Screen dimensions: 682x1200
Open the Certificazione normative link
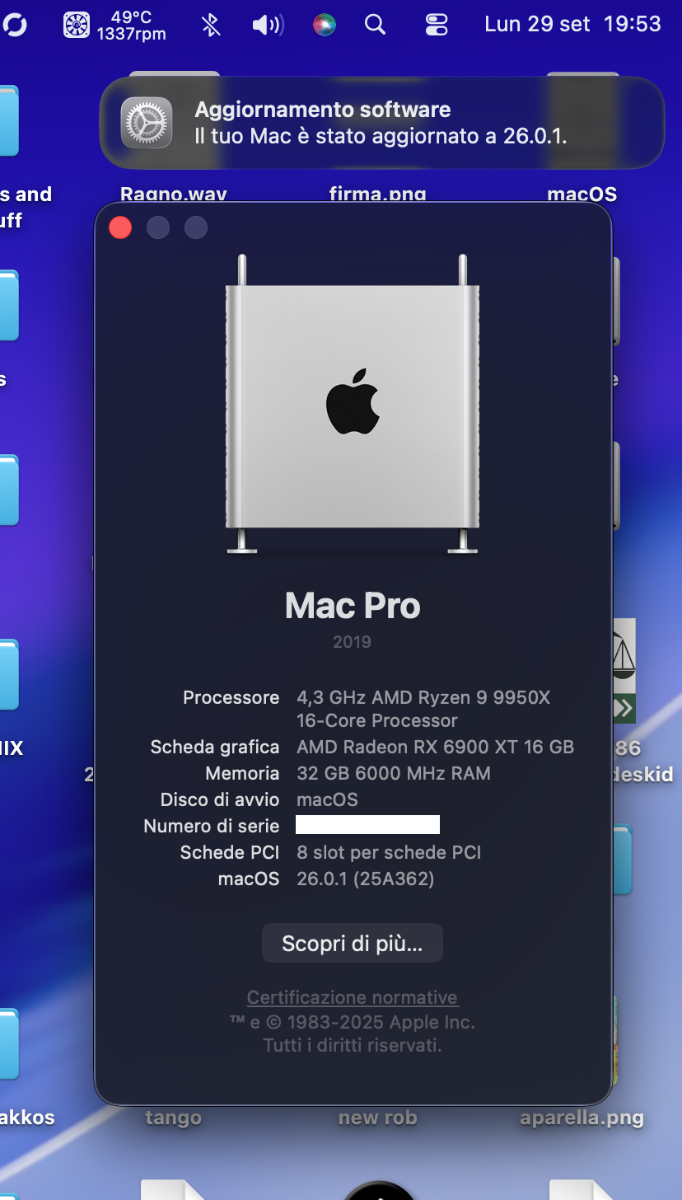pyautogui.click(x=352, y=997)
